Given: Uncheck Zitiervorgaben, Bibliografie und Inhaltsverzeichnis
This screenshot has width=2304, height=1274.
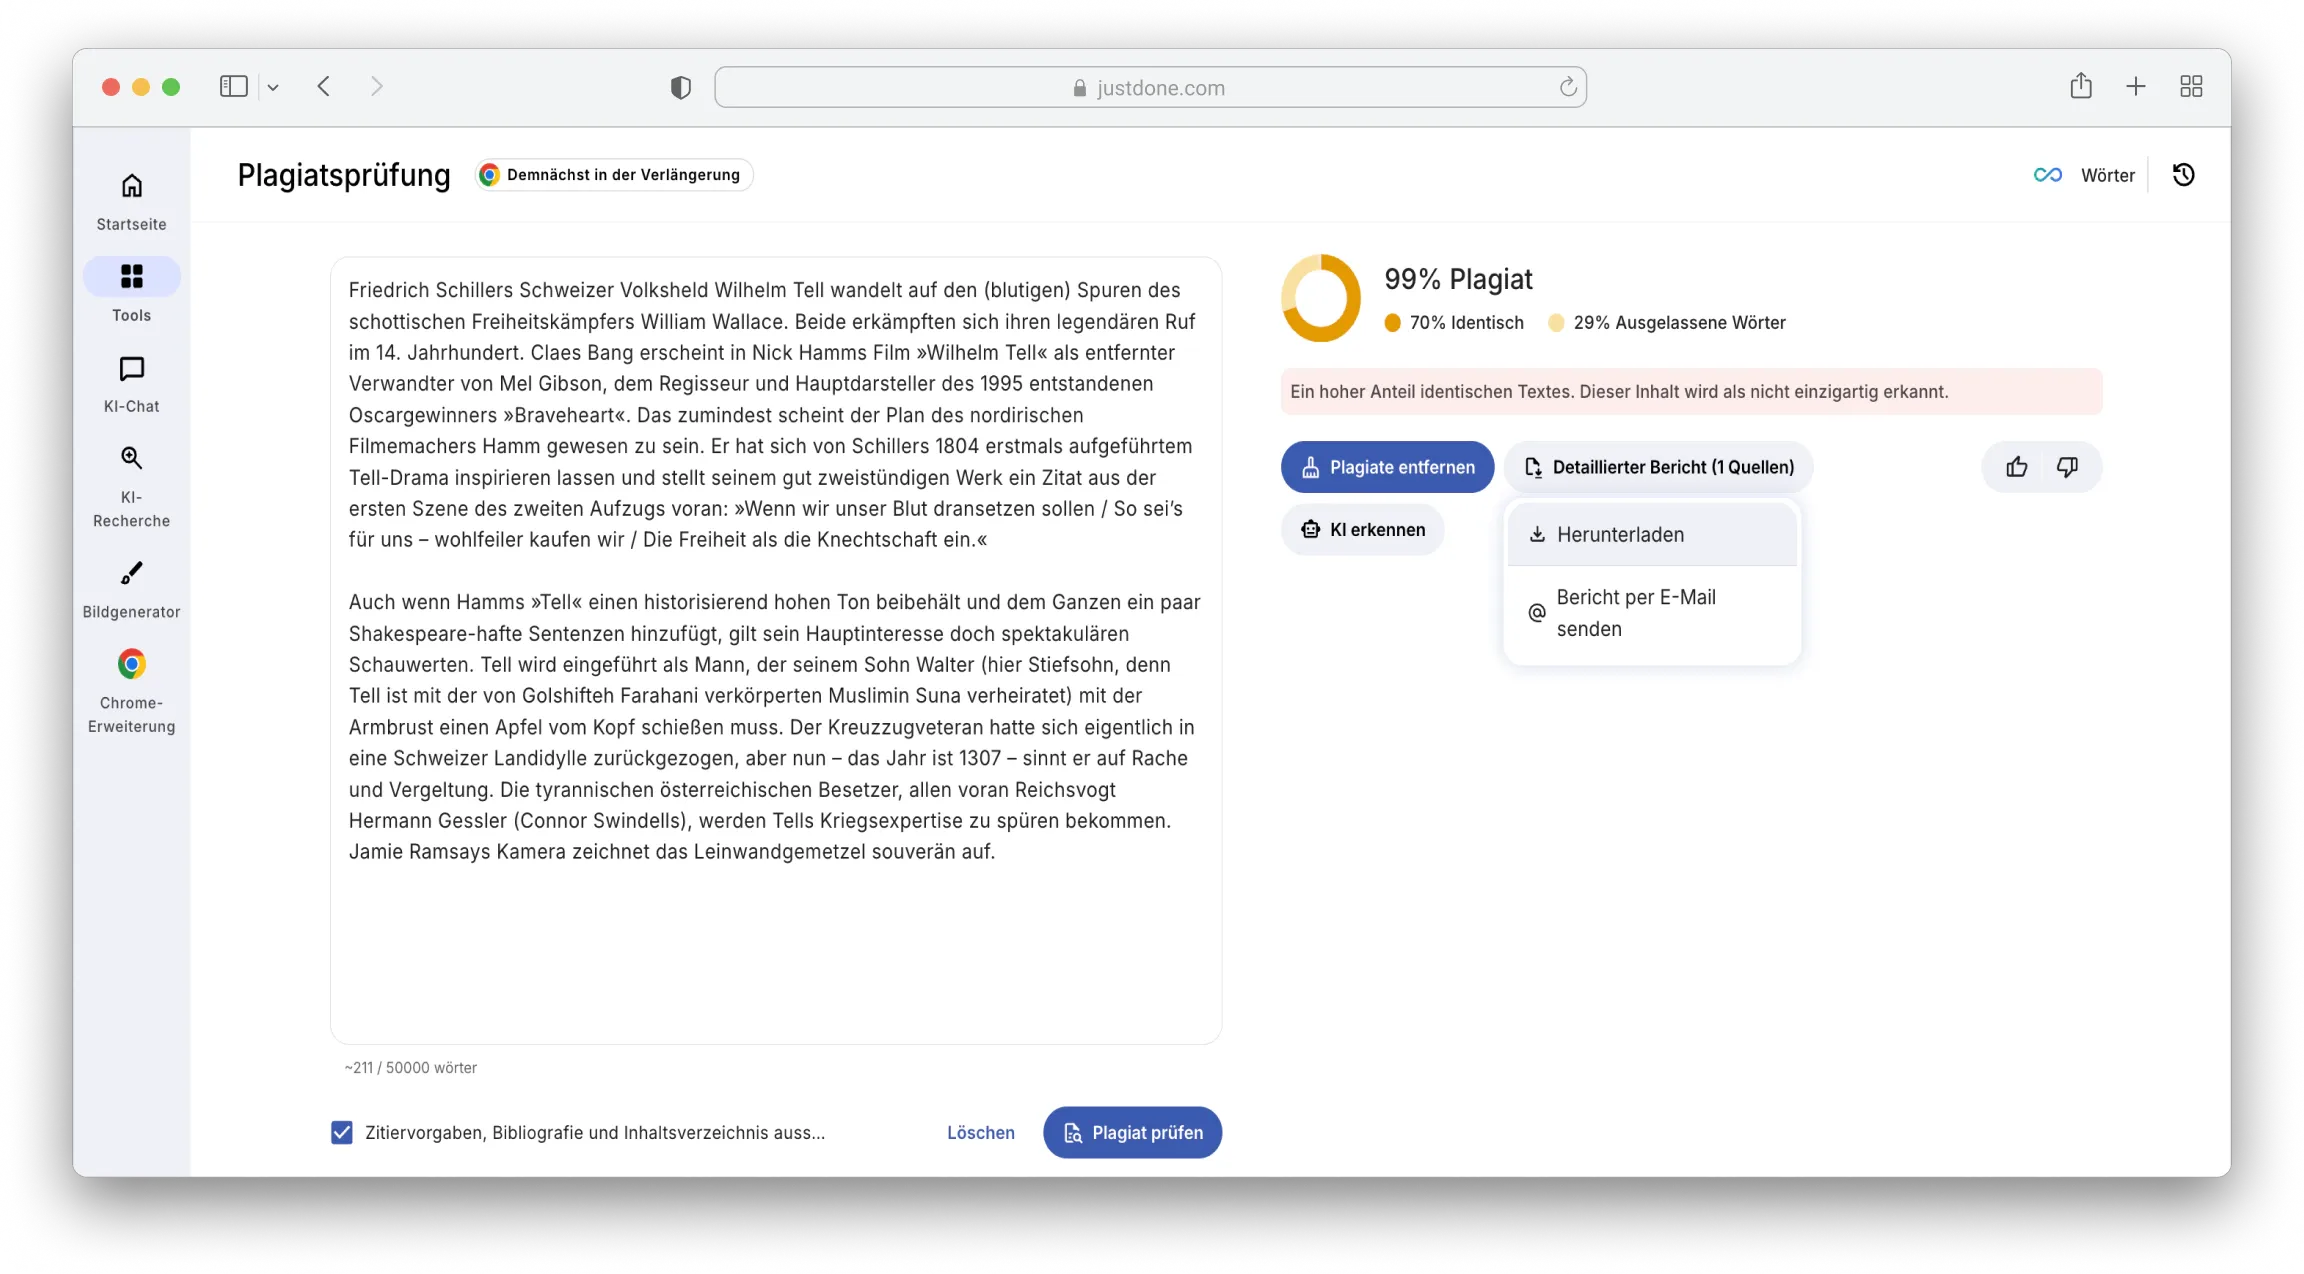Looking at the screenshot, I should [x=341, y=1132].
